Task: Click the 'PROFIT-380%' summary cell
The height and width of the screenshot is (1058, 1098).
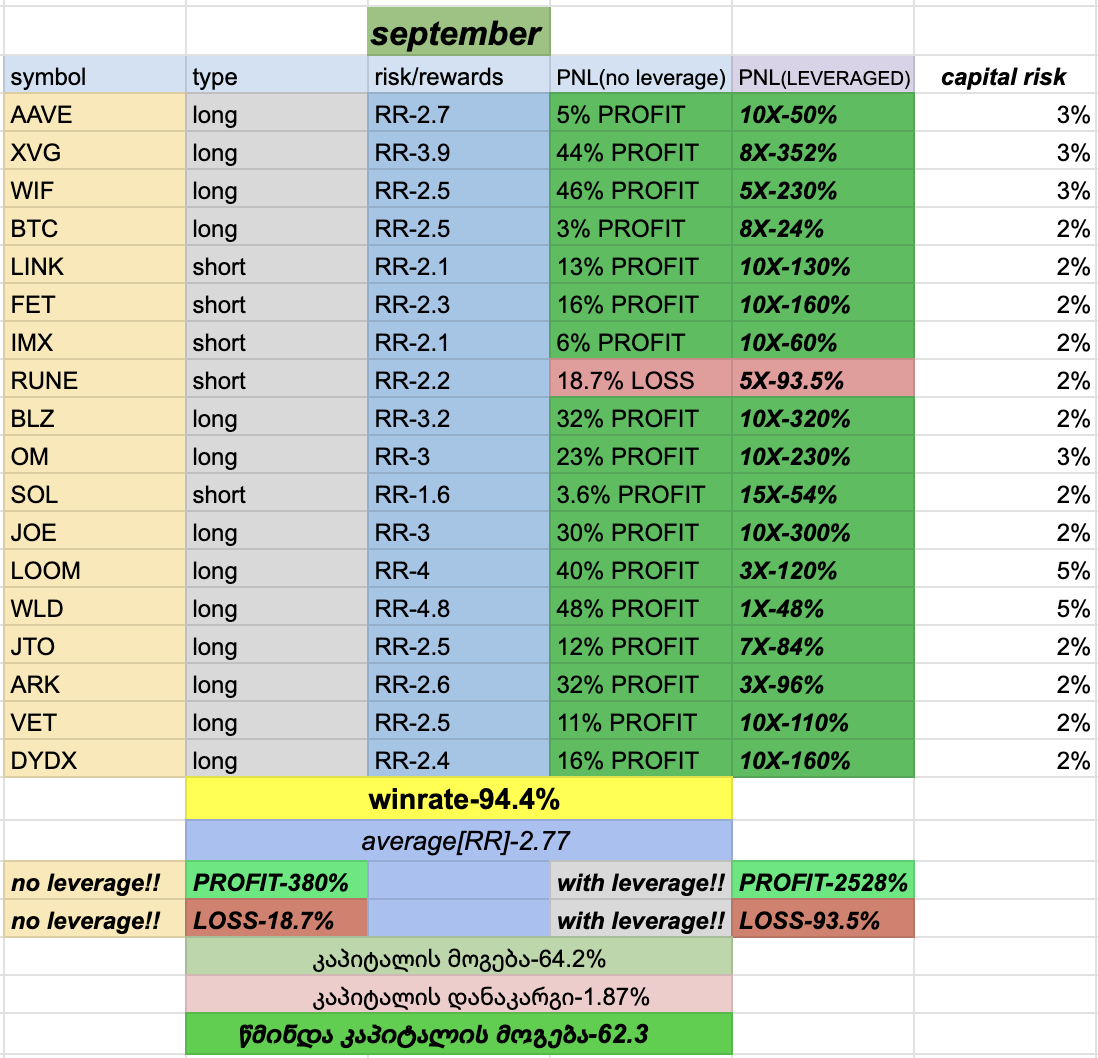Action: (x=276, y=883)
